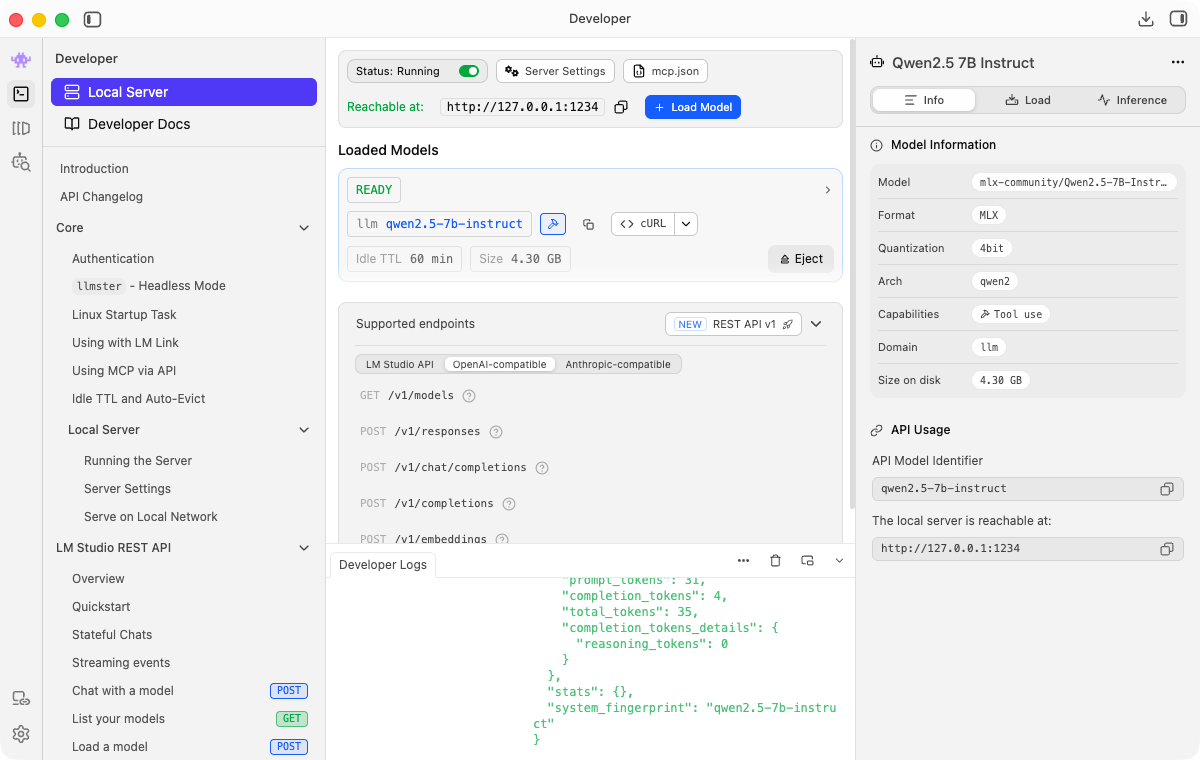Screen dimensions: 1200x760
Task: Copy API Model Identifier field value
Action: pyautogui.click(x=1166, y=489)
